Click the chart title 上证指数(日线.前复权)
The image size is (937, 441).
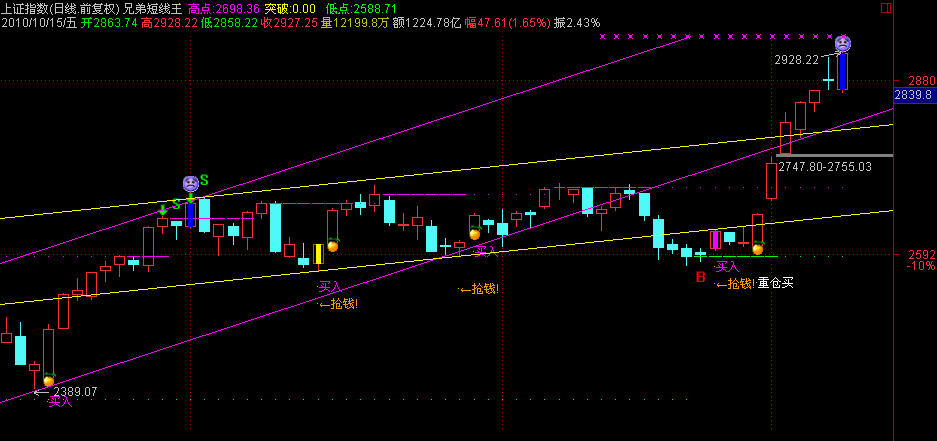(x=60, y=9)
